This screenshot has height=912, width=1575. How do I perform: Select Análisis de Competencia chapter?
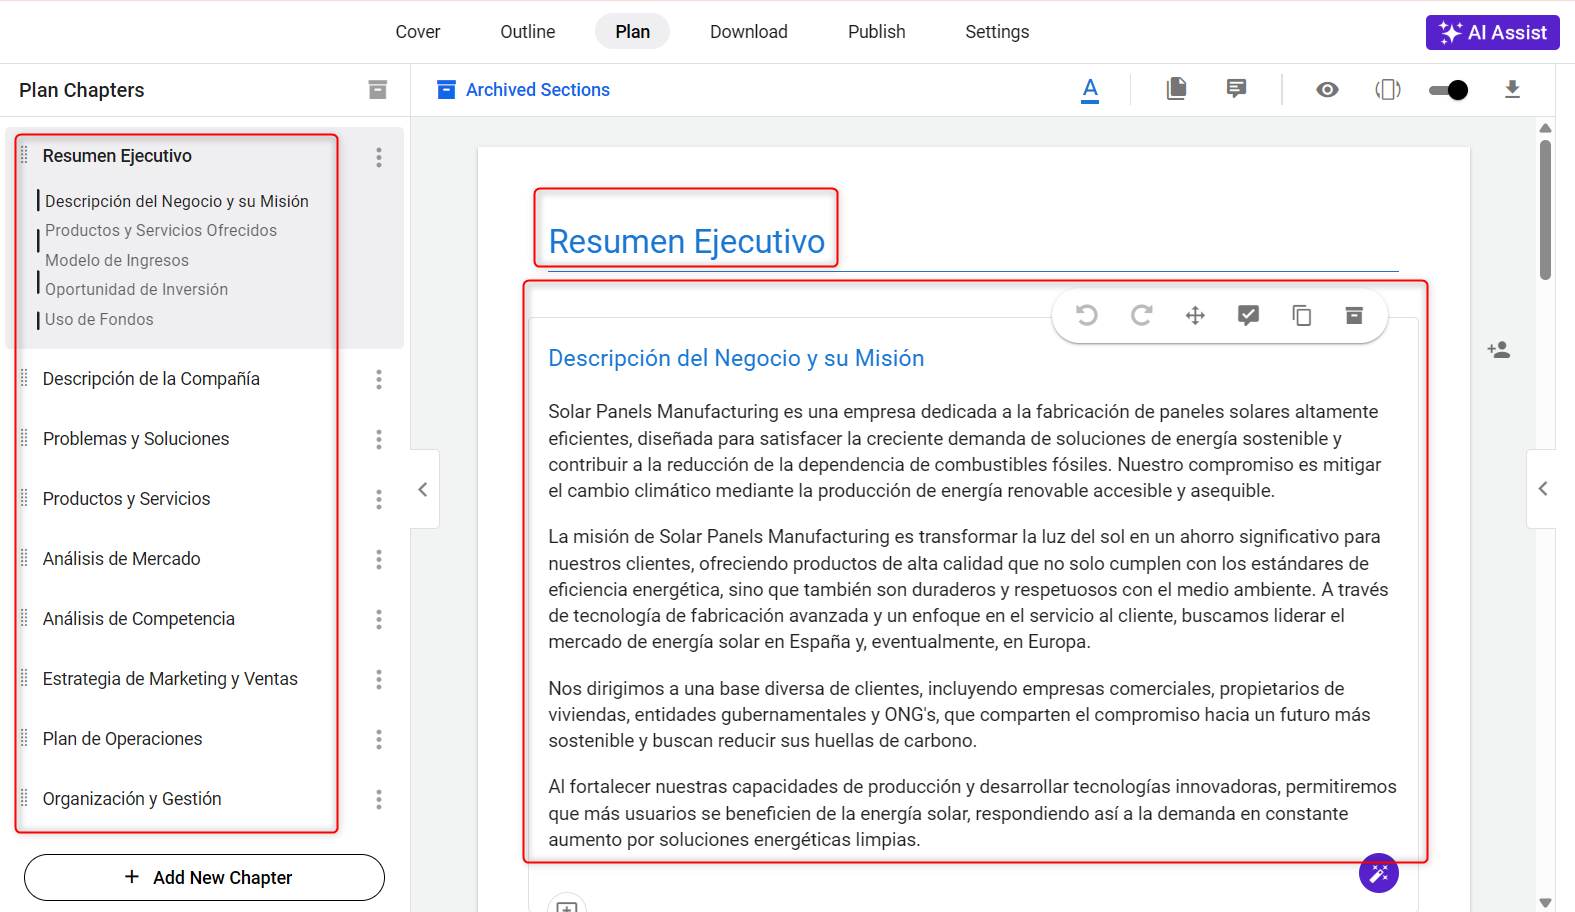pos(139,619)
